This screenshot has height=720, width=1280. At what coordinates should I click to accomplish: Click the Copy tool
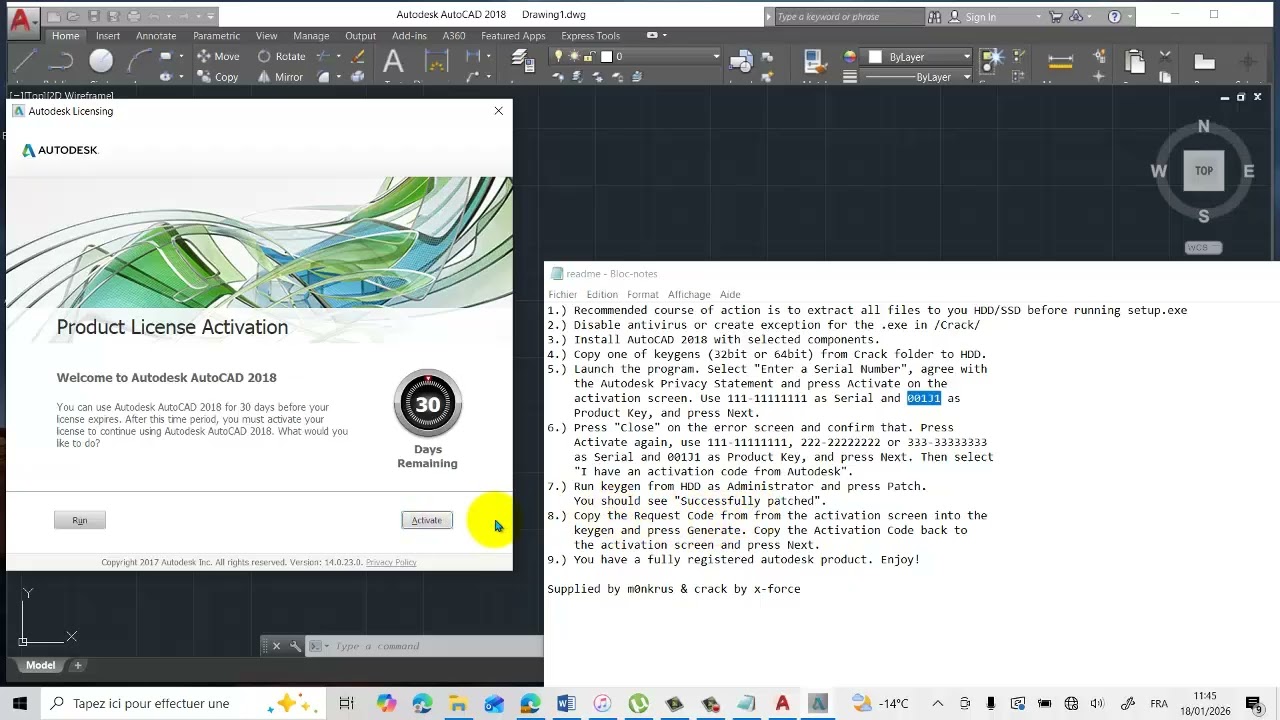click(x=218, y=77)
